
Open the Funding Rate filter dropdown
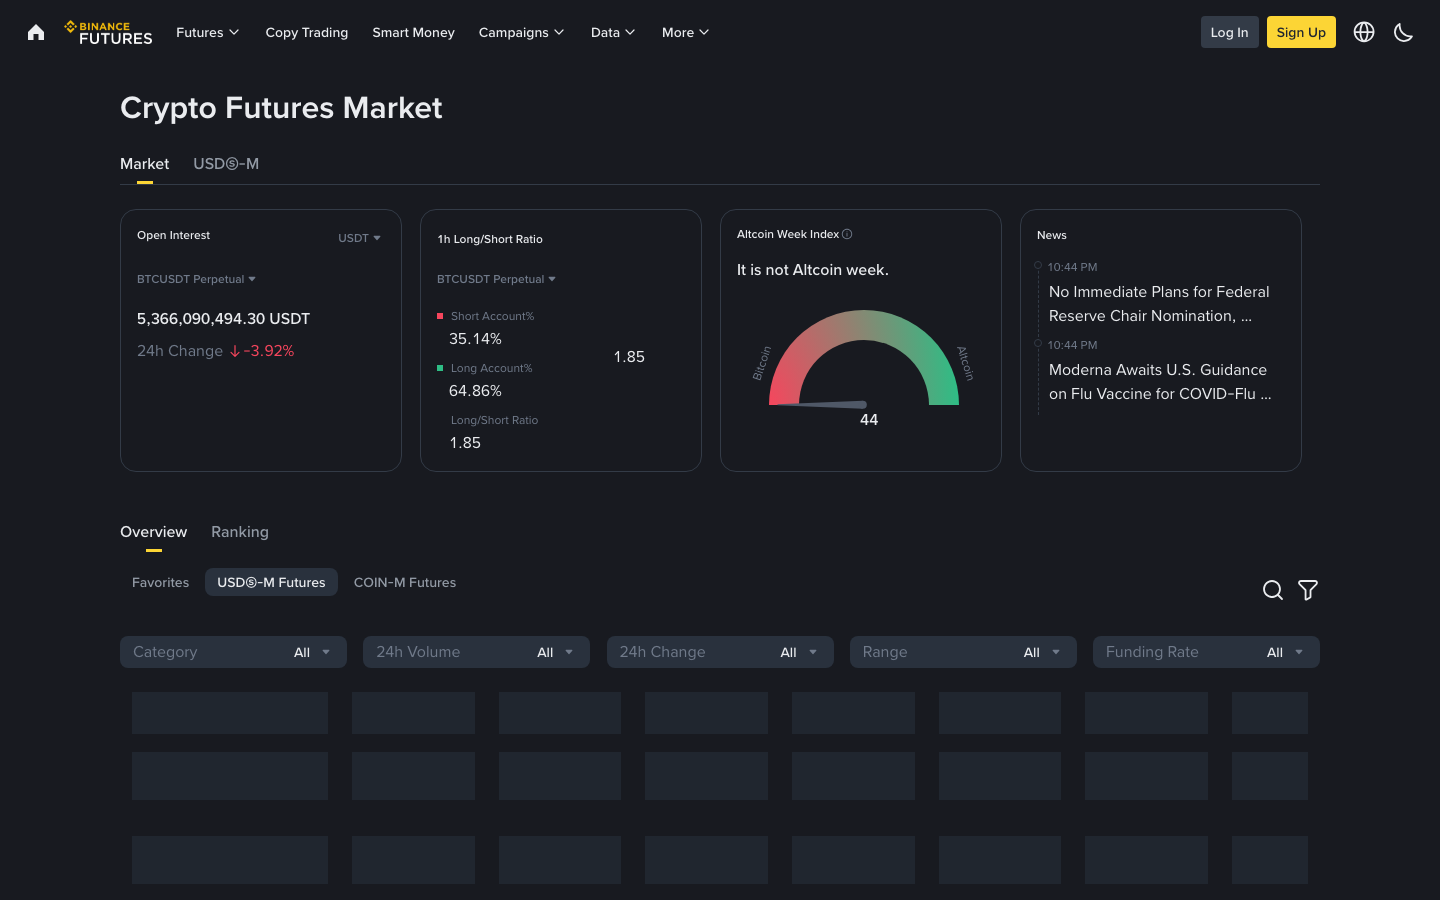point(1206,651)
